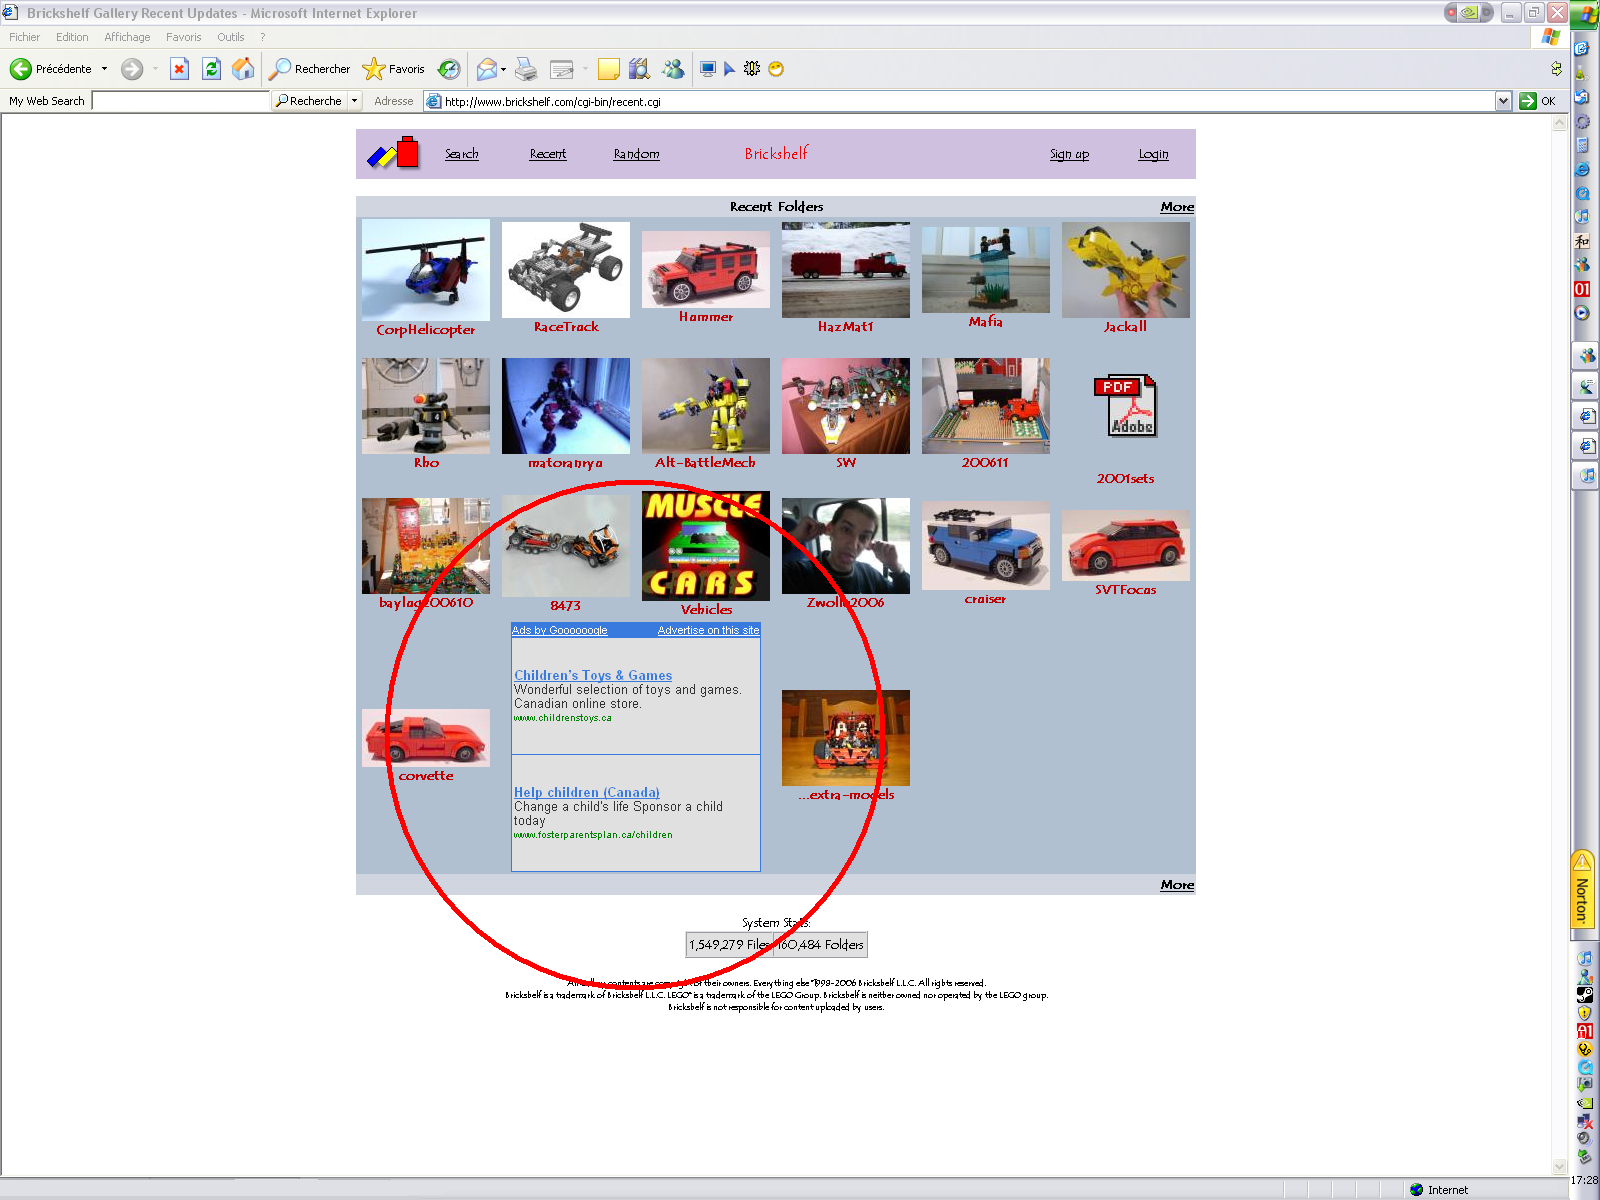
Task: Stop page loading with the red X icon
Action: click(179, 69)
